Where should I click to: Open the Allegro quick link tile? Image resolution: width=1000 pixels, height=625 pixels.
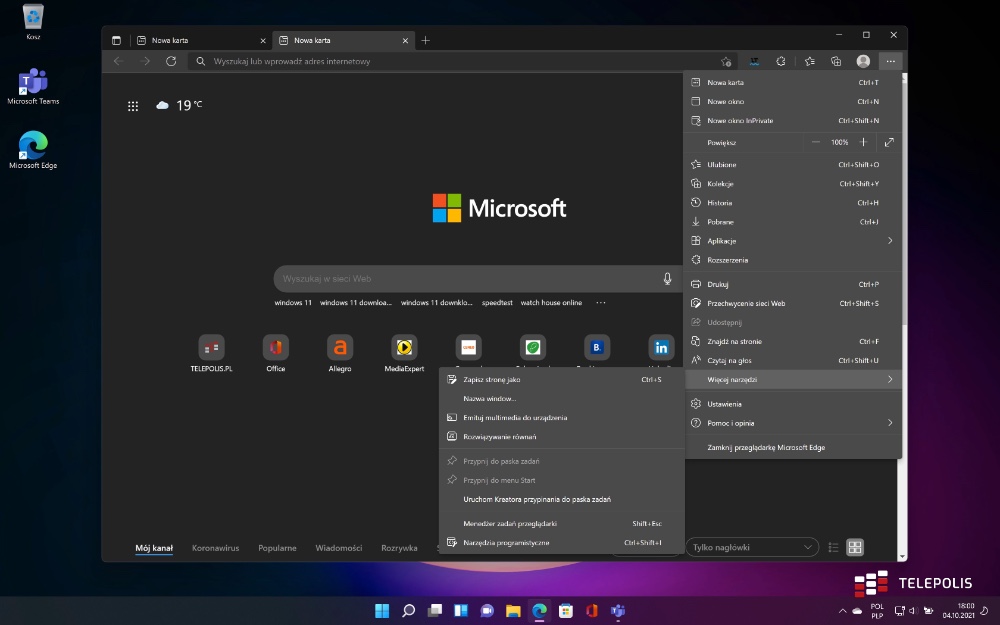click(340, 348)
